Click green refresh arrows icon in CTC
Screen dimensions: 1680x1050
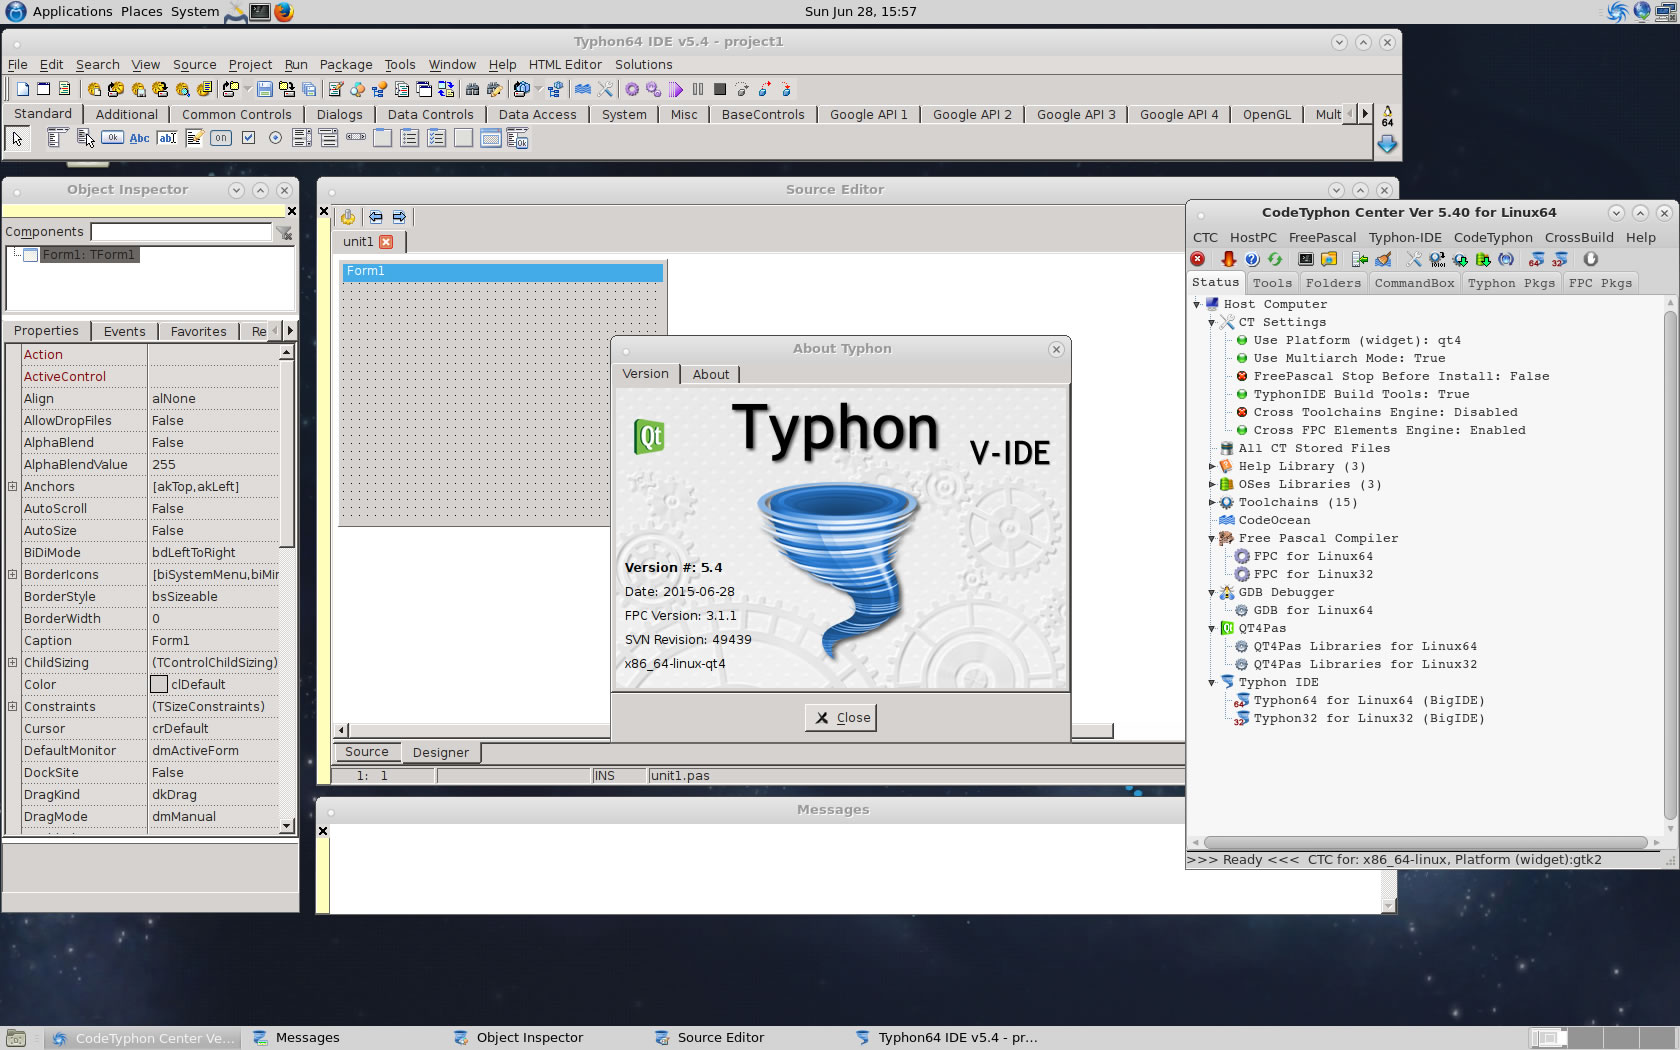(x=1275, y=259)
